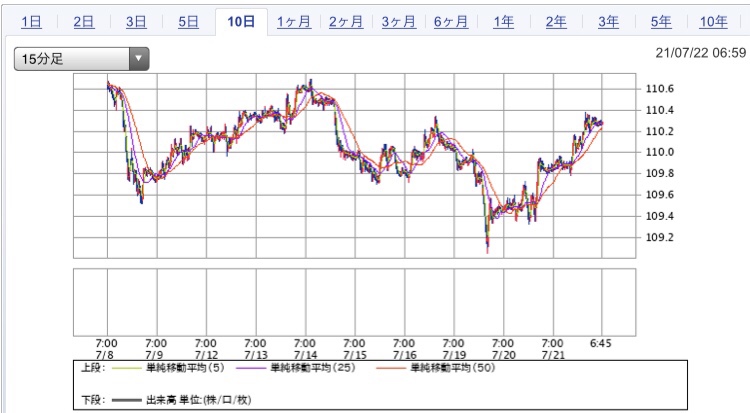Open the 15分足 interval dropdown
Viewport: 750px width, 413px height.
81,59
